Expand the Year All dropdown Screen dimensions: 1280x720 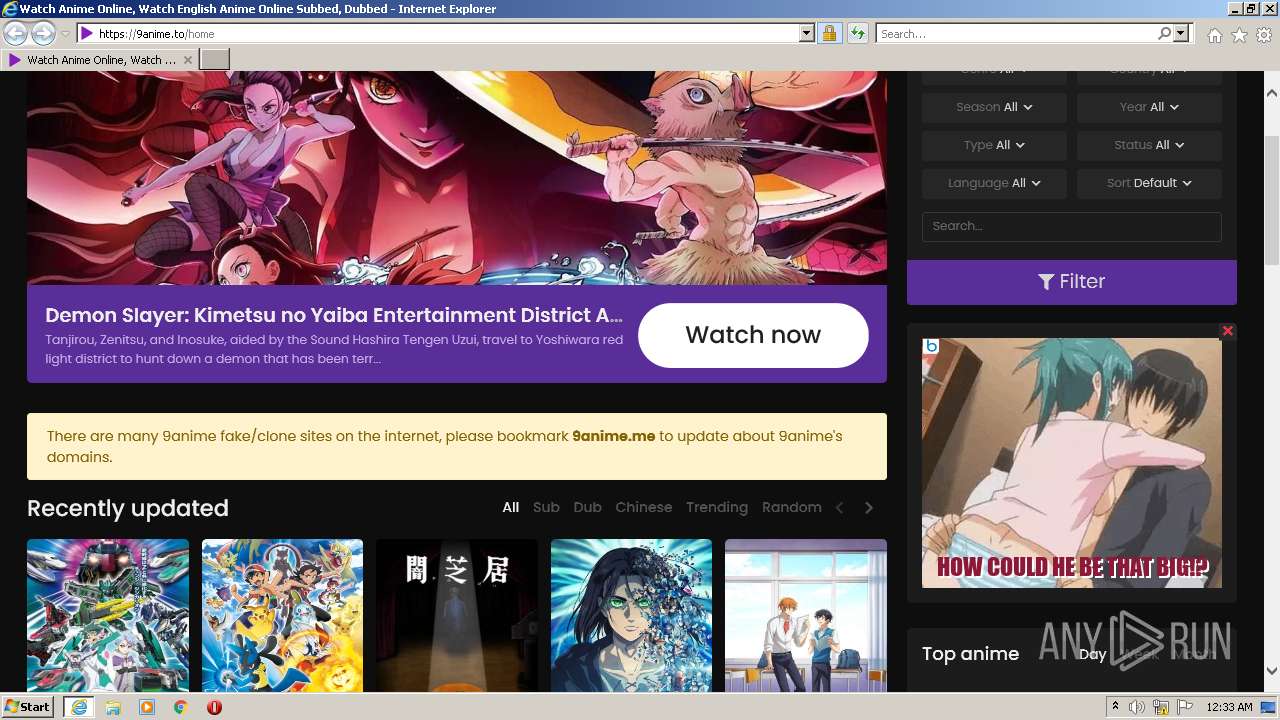click(1149, 107)
